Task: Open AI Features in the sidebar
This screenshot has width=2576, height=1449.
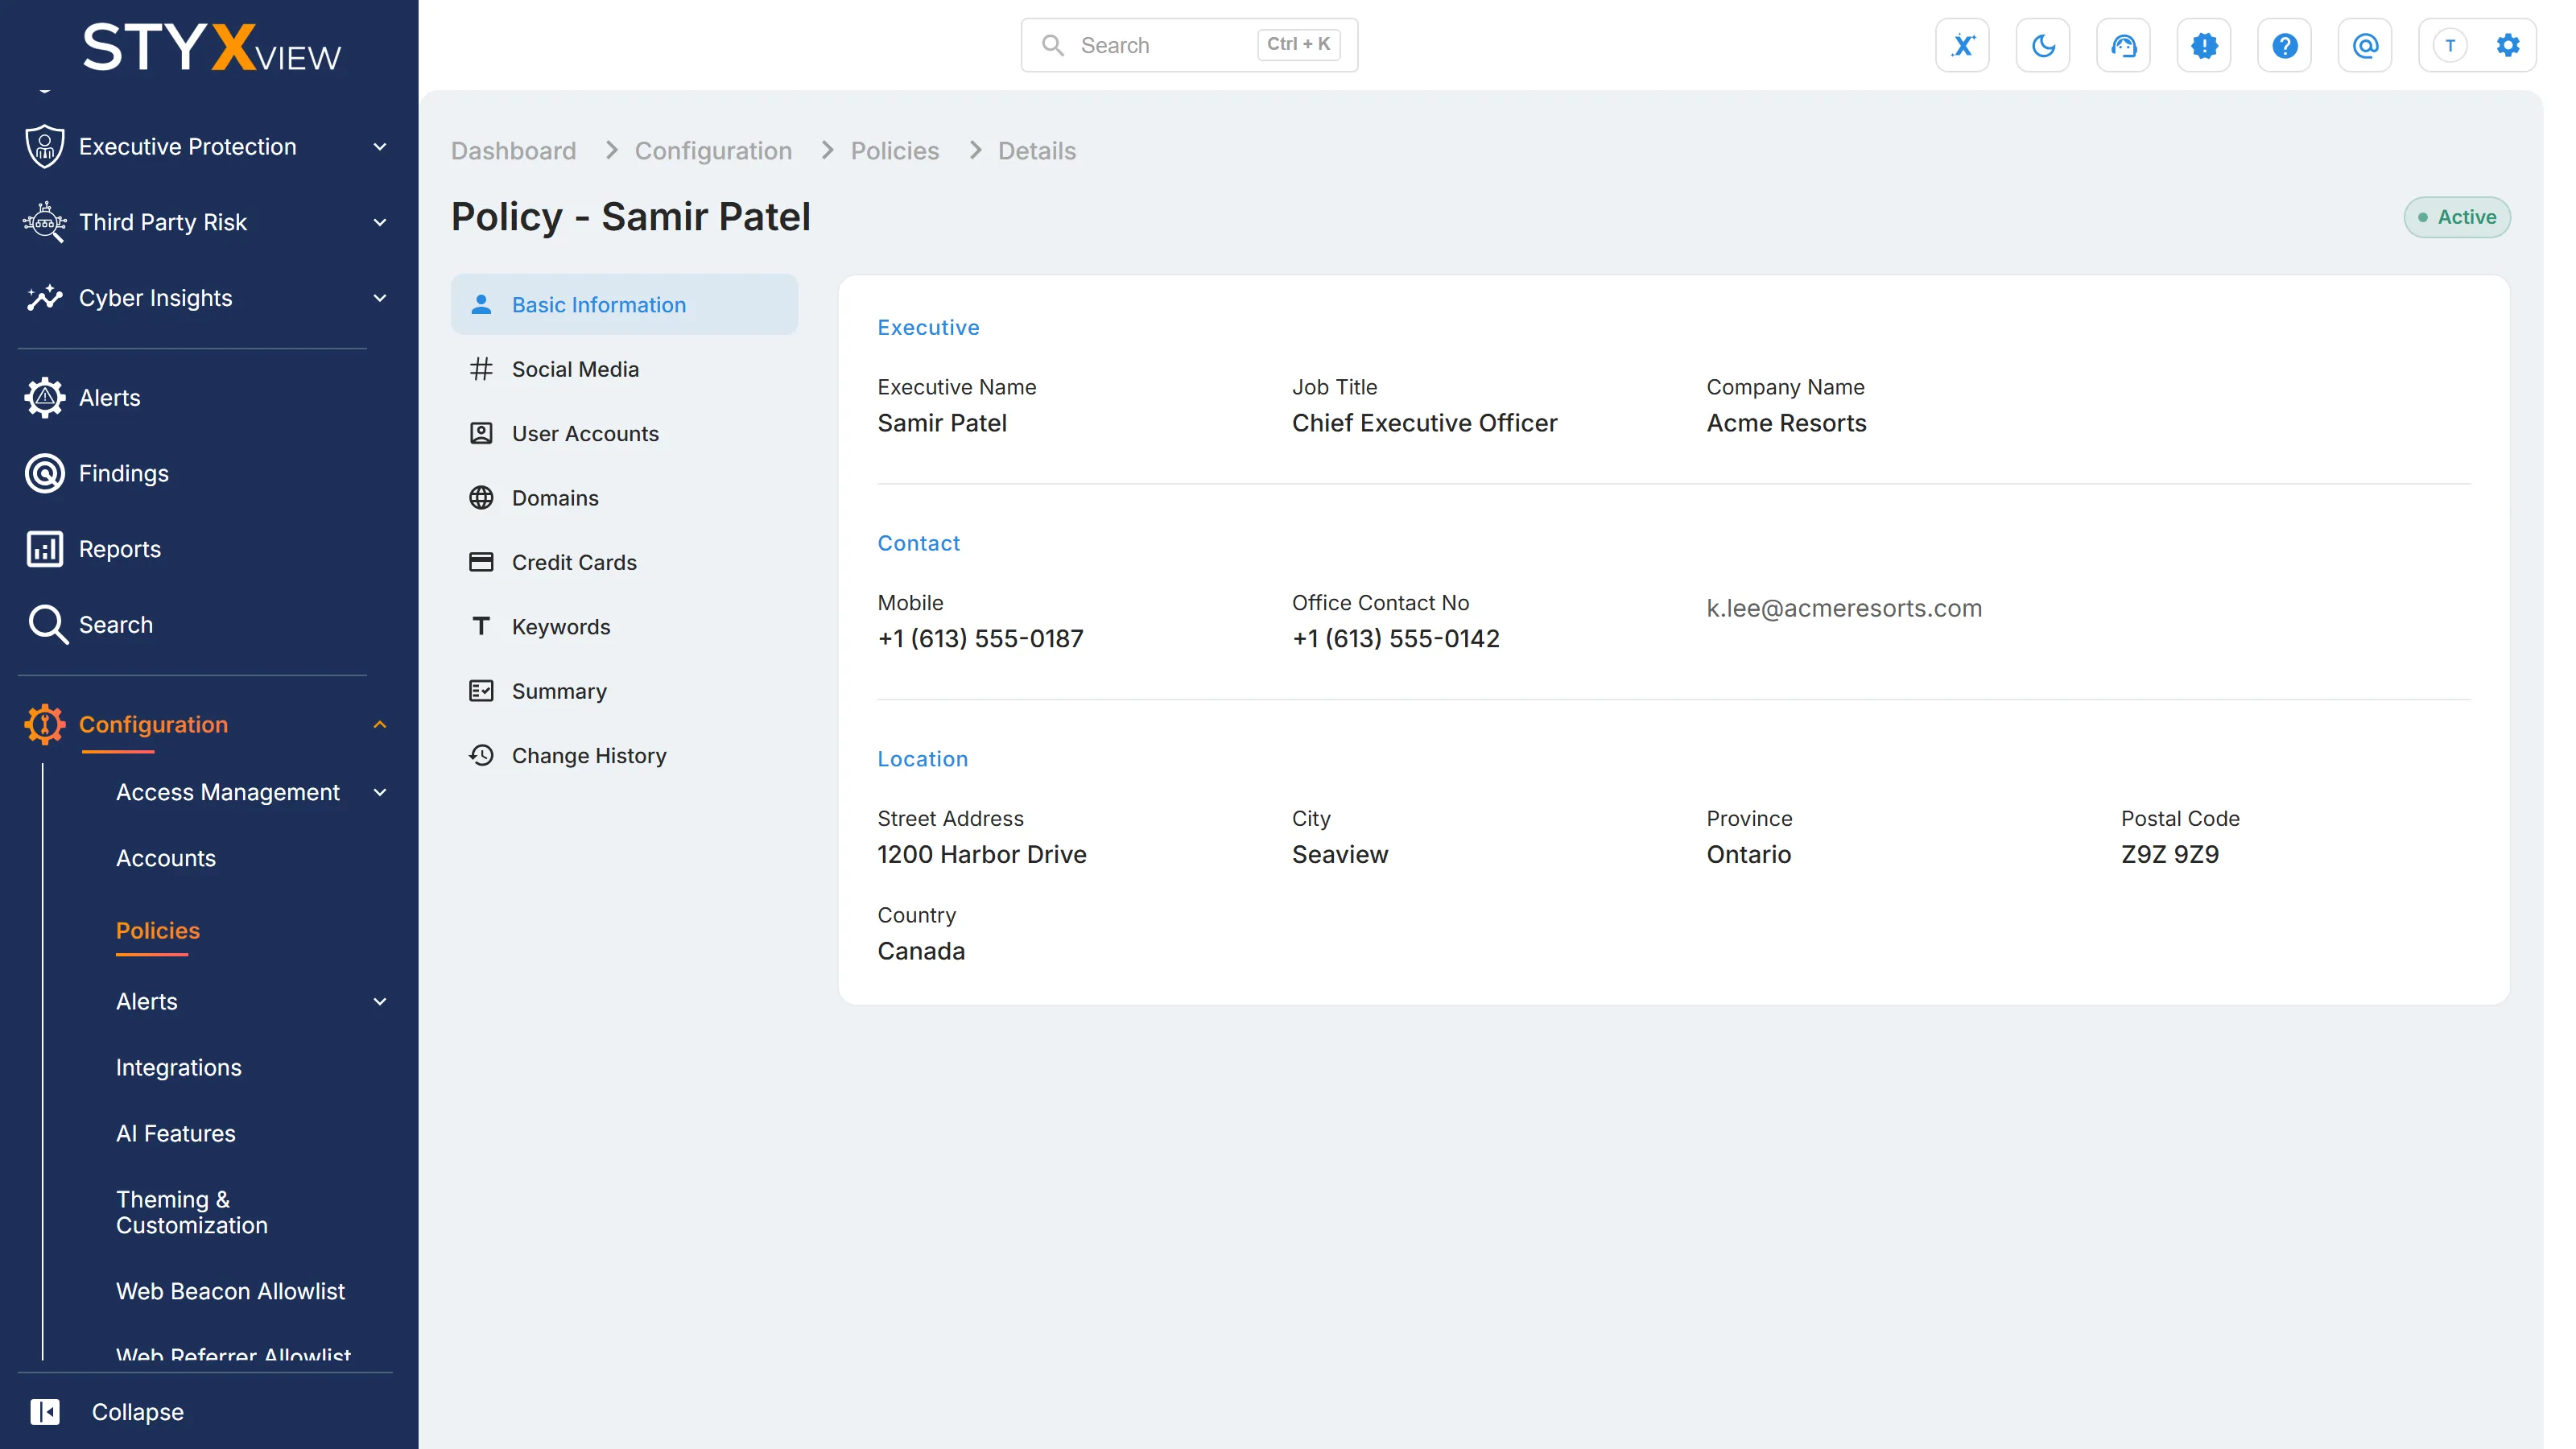Action: [176, 1134]
